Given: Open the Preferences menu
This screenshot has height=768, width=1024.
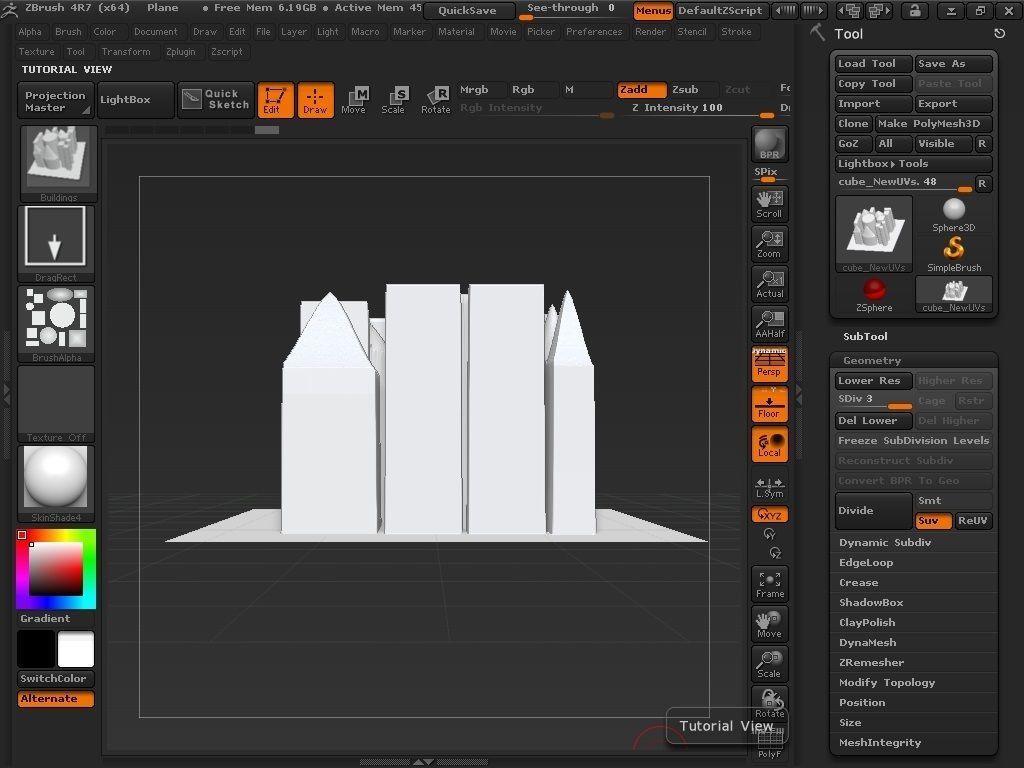Looking at the screenshot, I should 594,31.
